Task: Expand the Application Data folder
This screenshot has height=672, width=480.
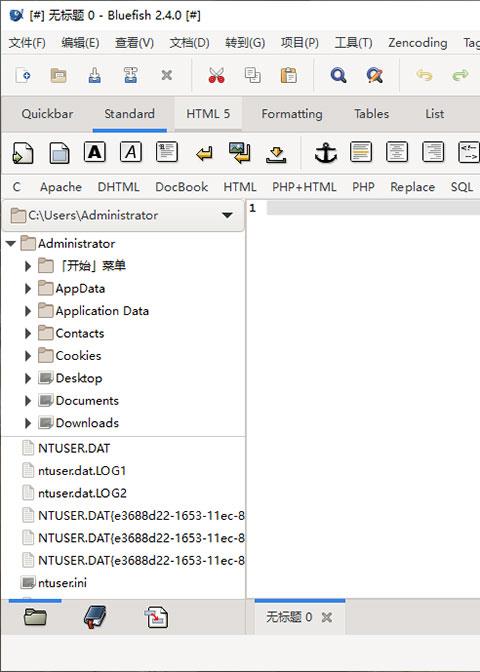Action: pyautogui.click(x=28, y=311)
